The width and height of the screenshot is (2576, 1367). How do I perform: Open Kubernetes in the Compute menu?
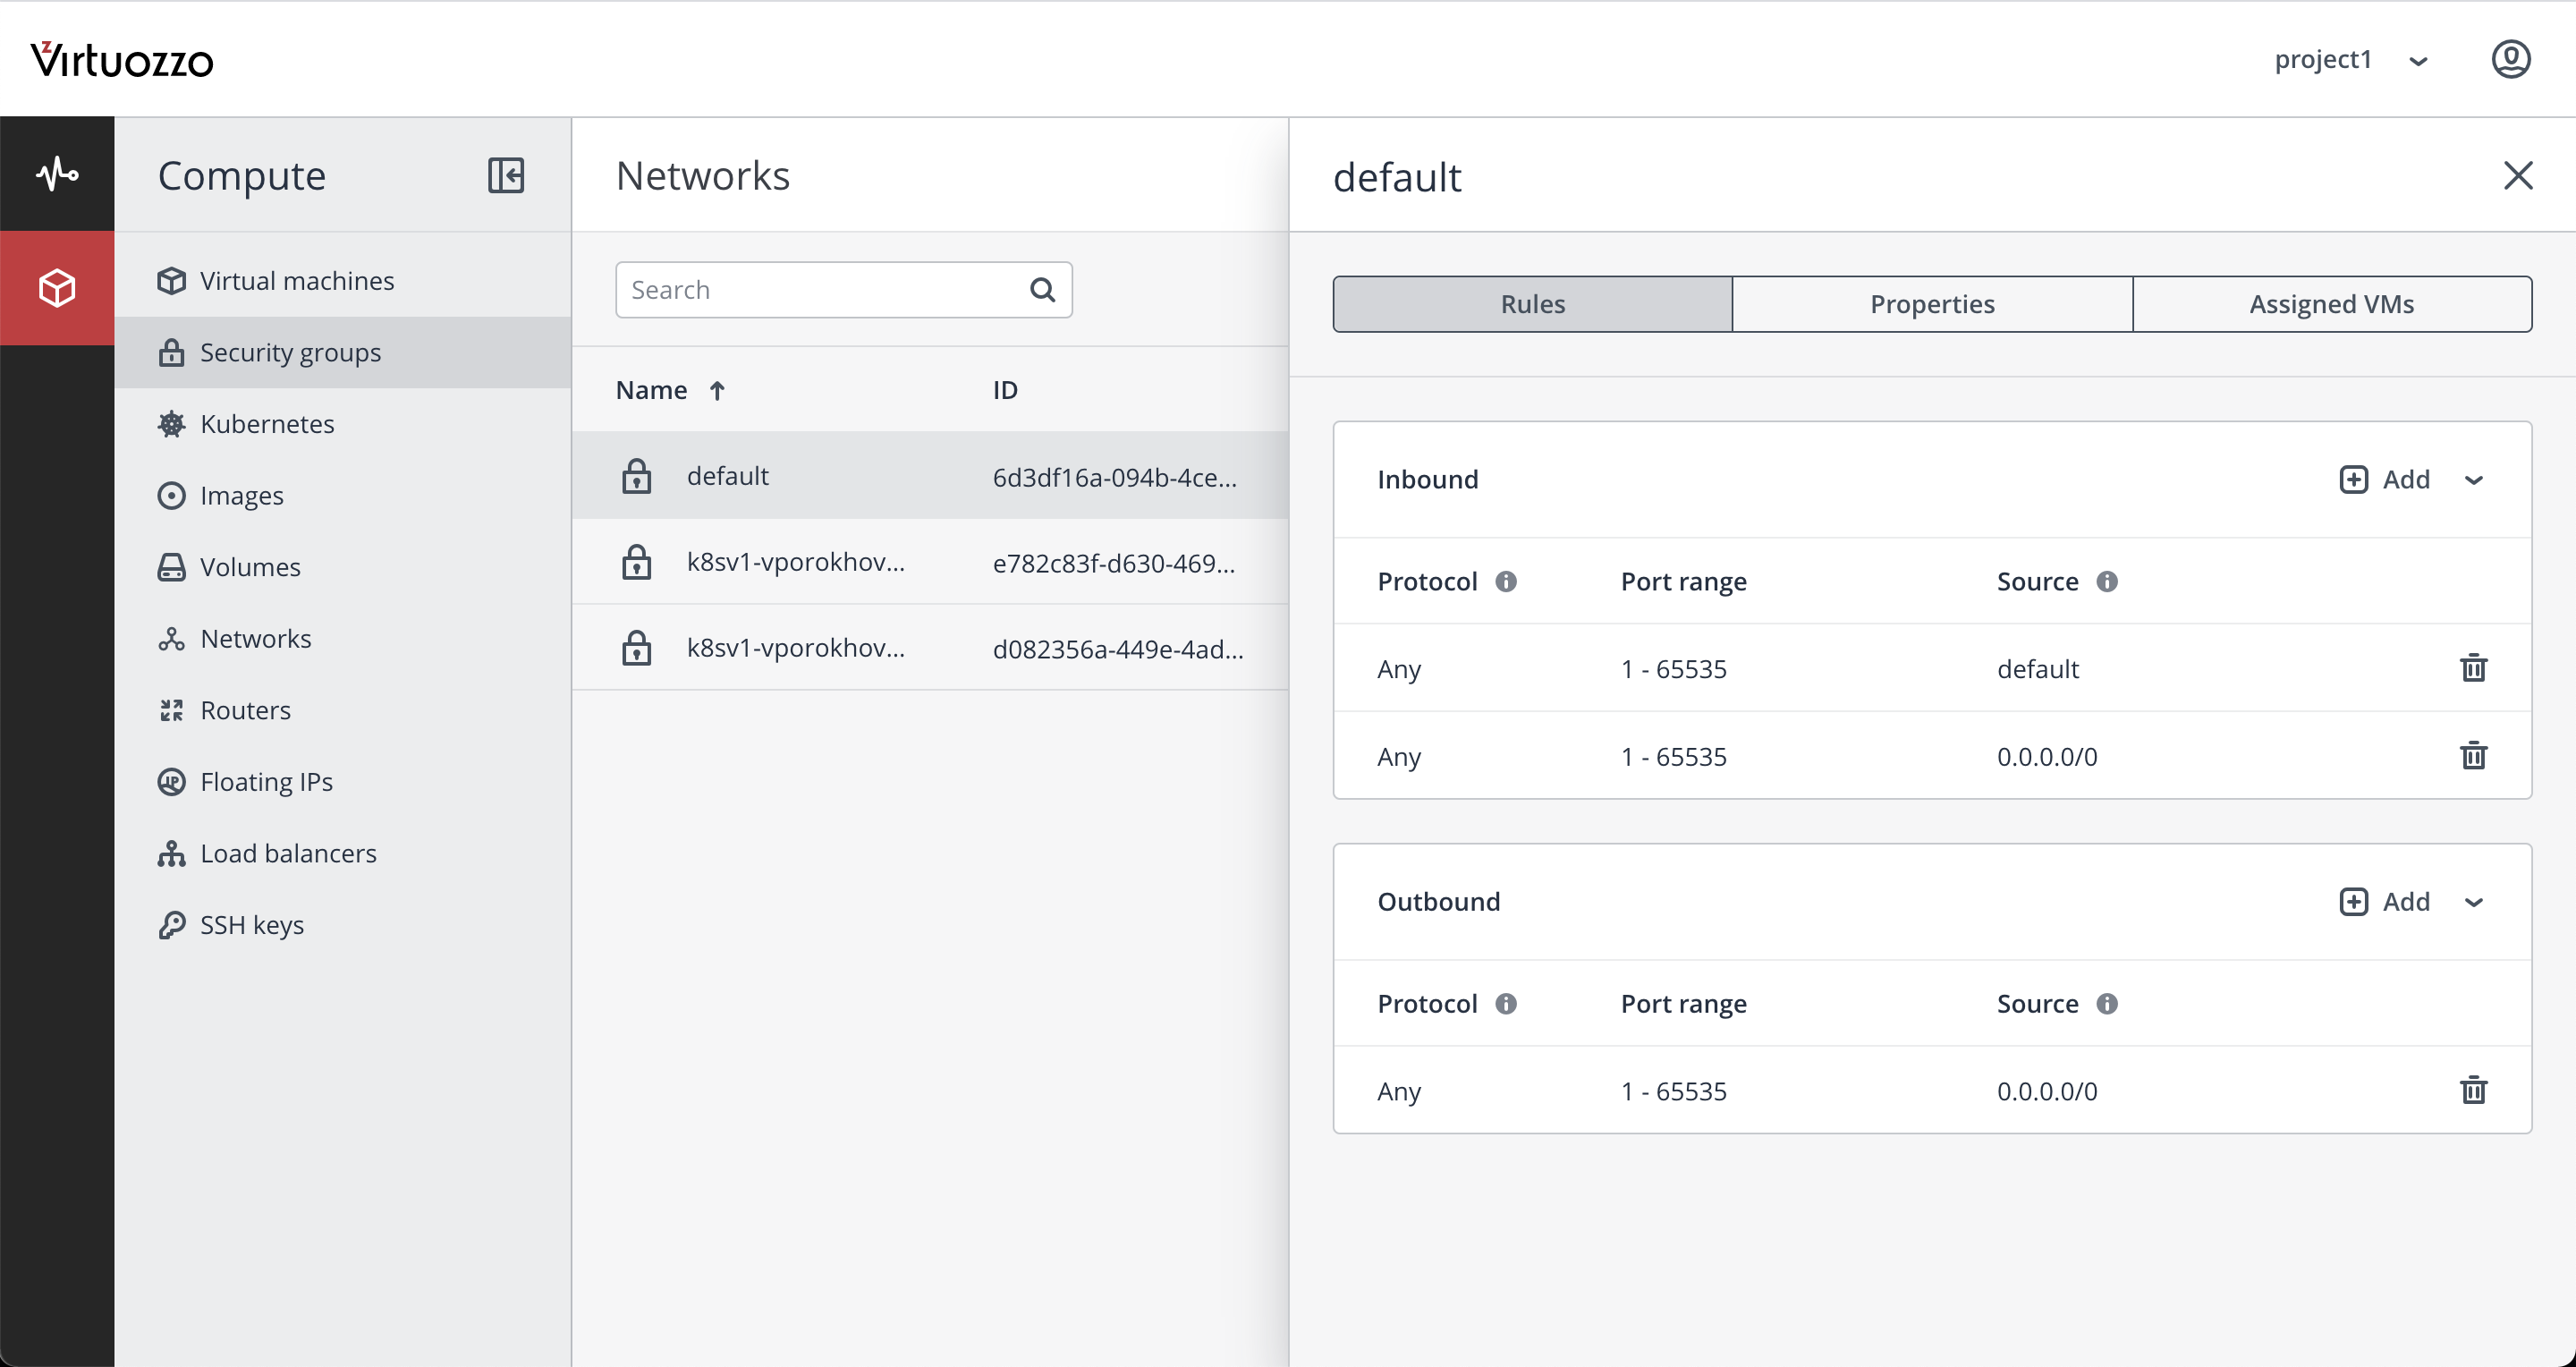267,424
